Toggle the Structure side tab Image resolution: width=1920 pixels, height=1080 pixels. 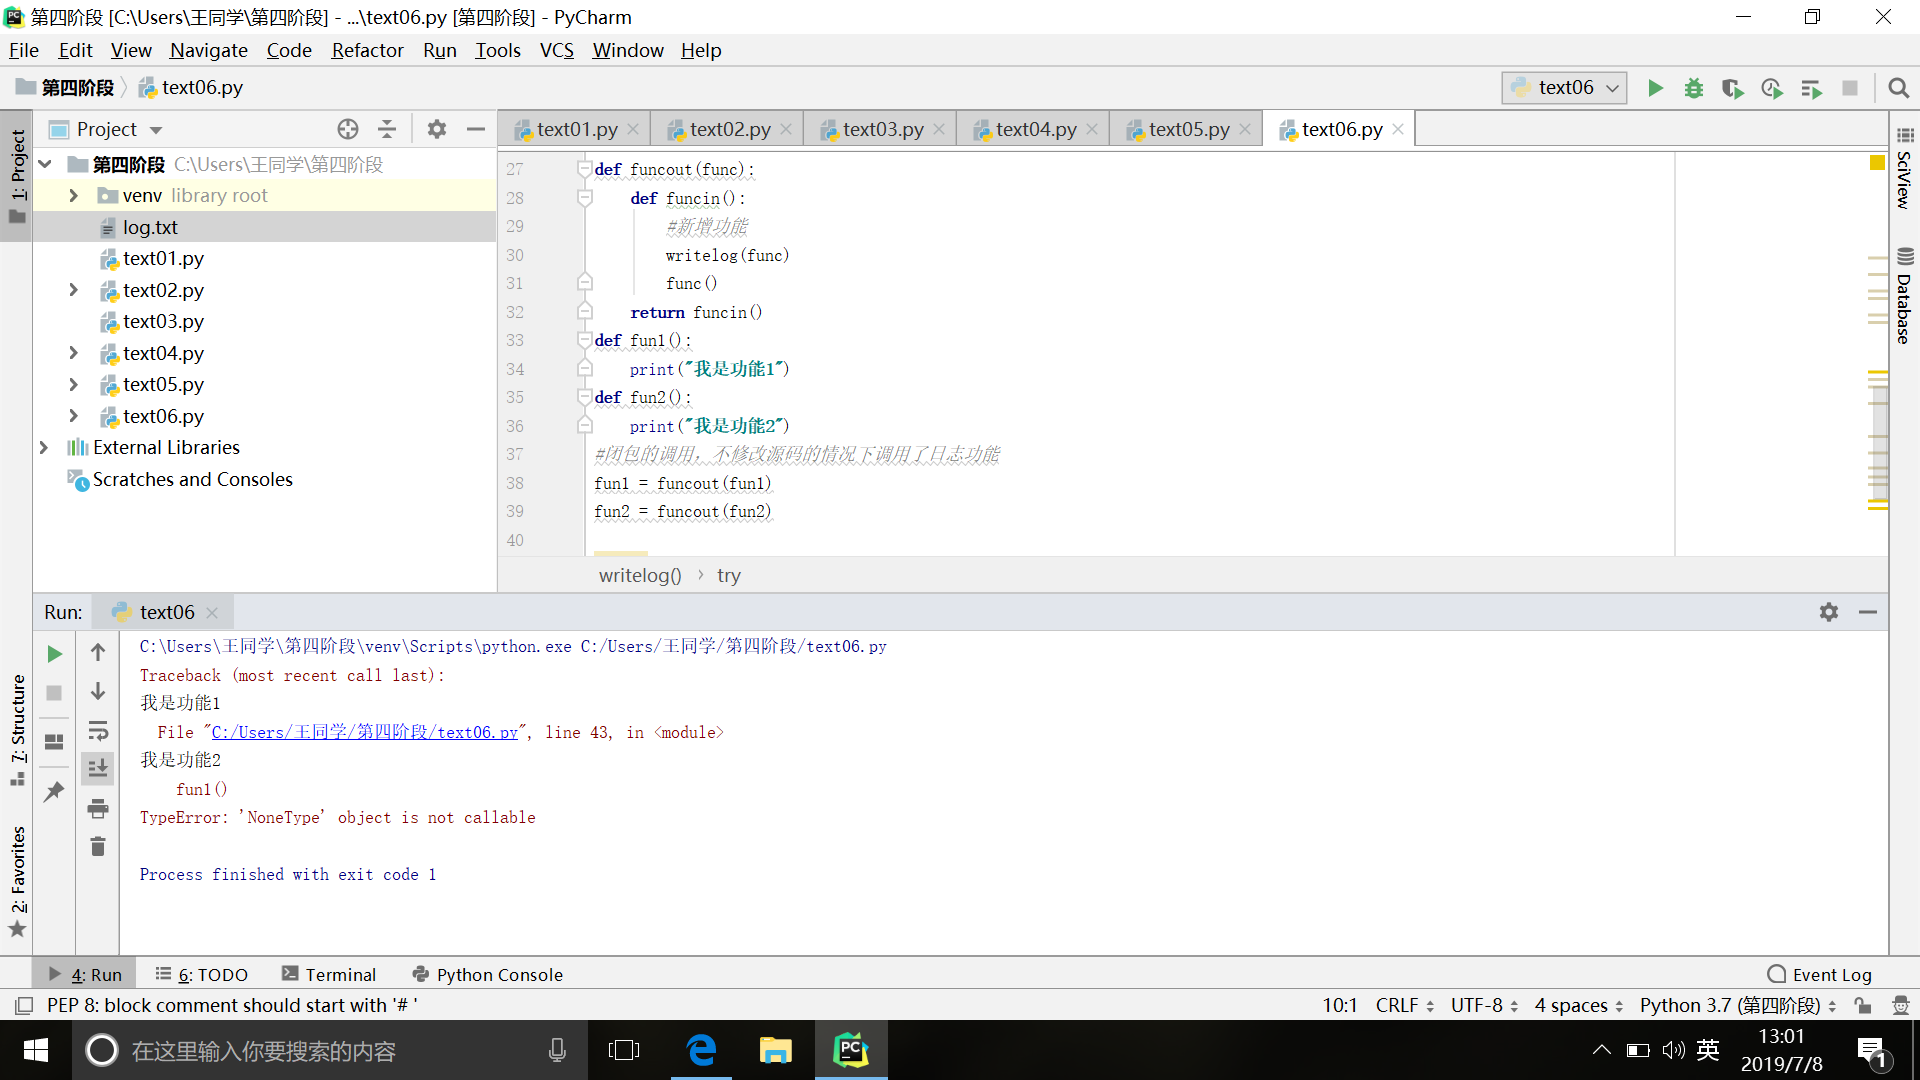(17, 730)
